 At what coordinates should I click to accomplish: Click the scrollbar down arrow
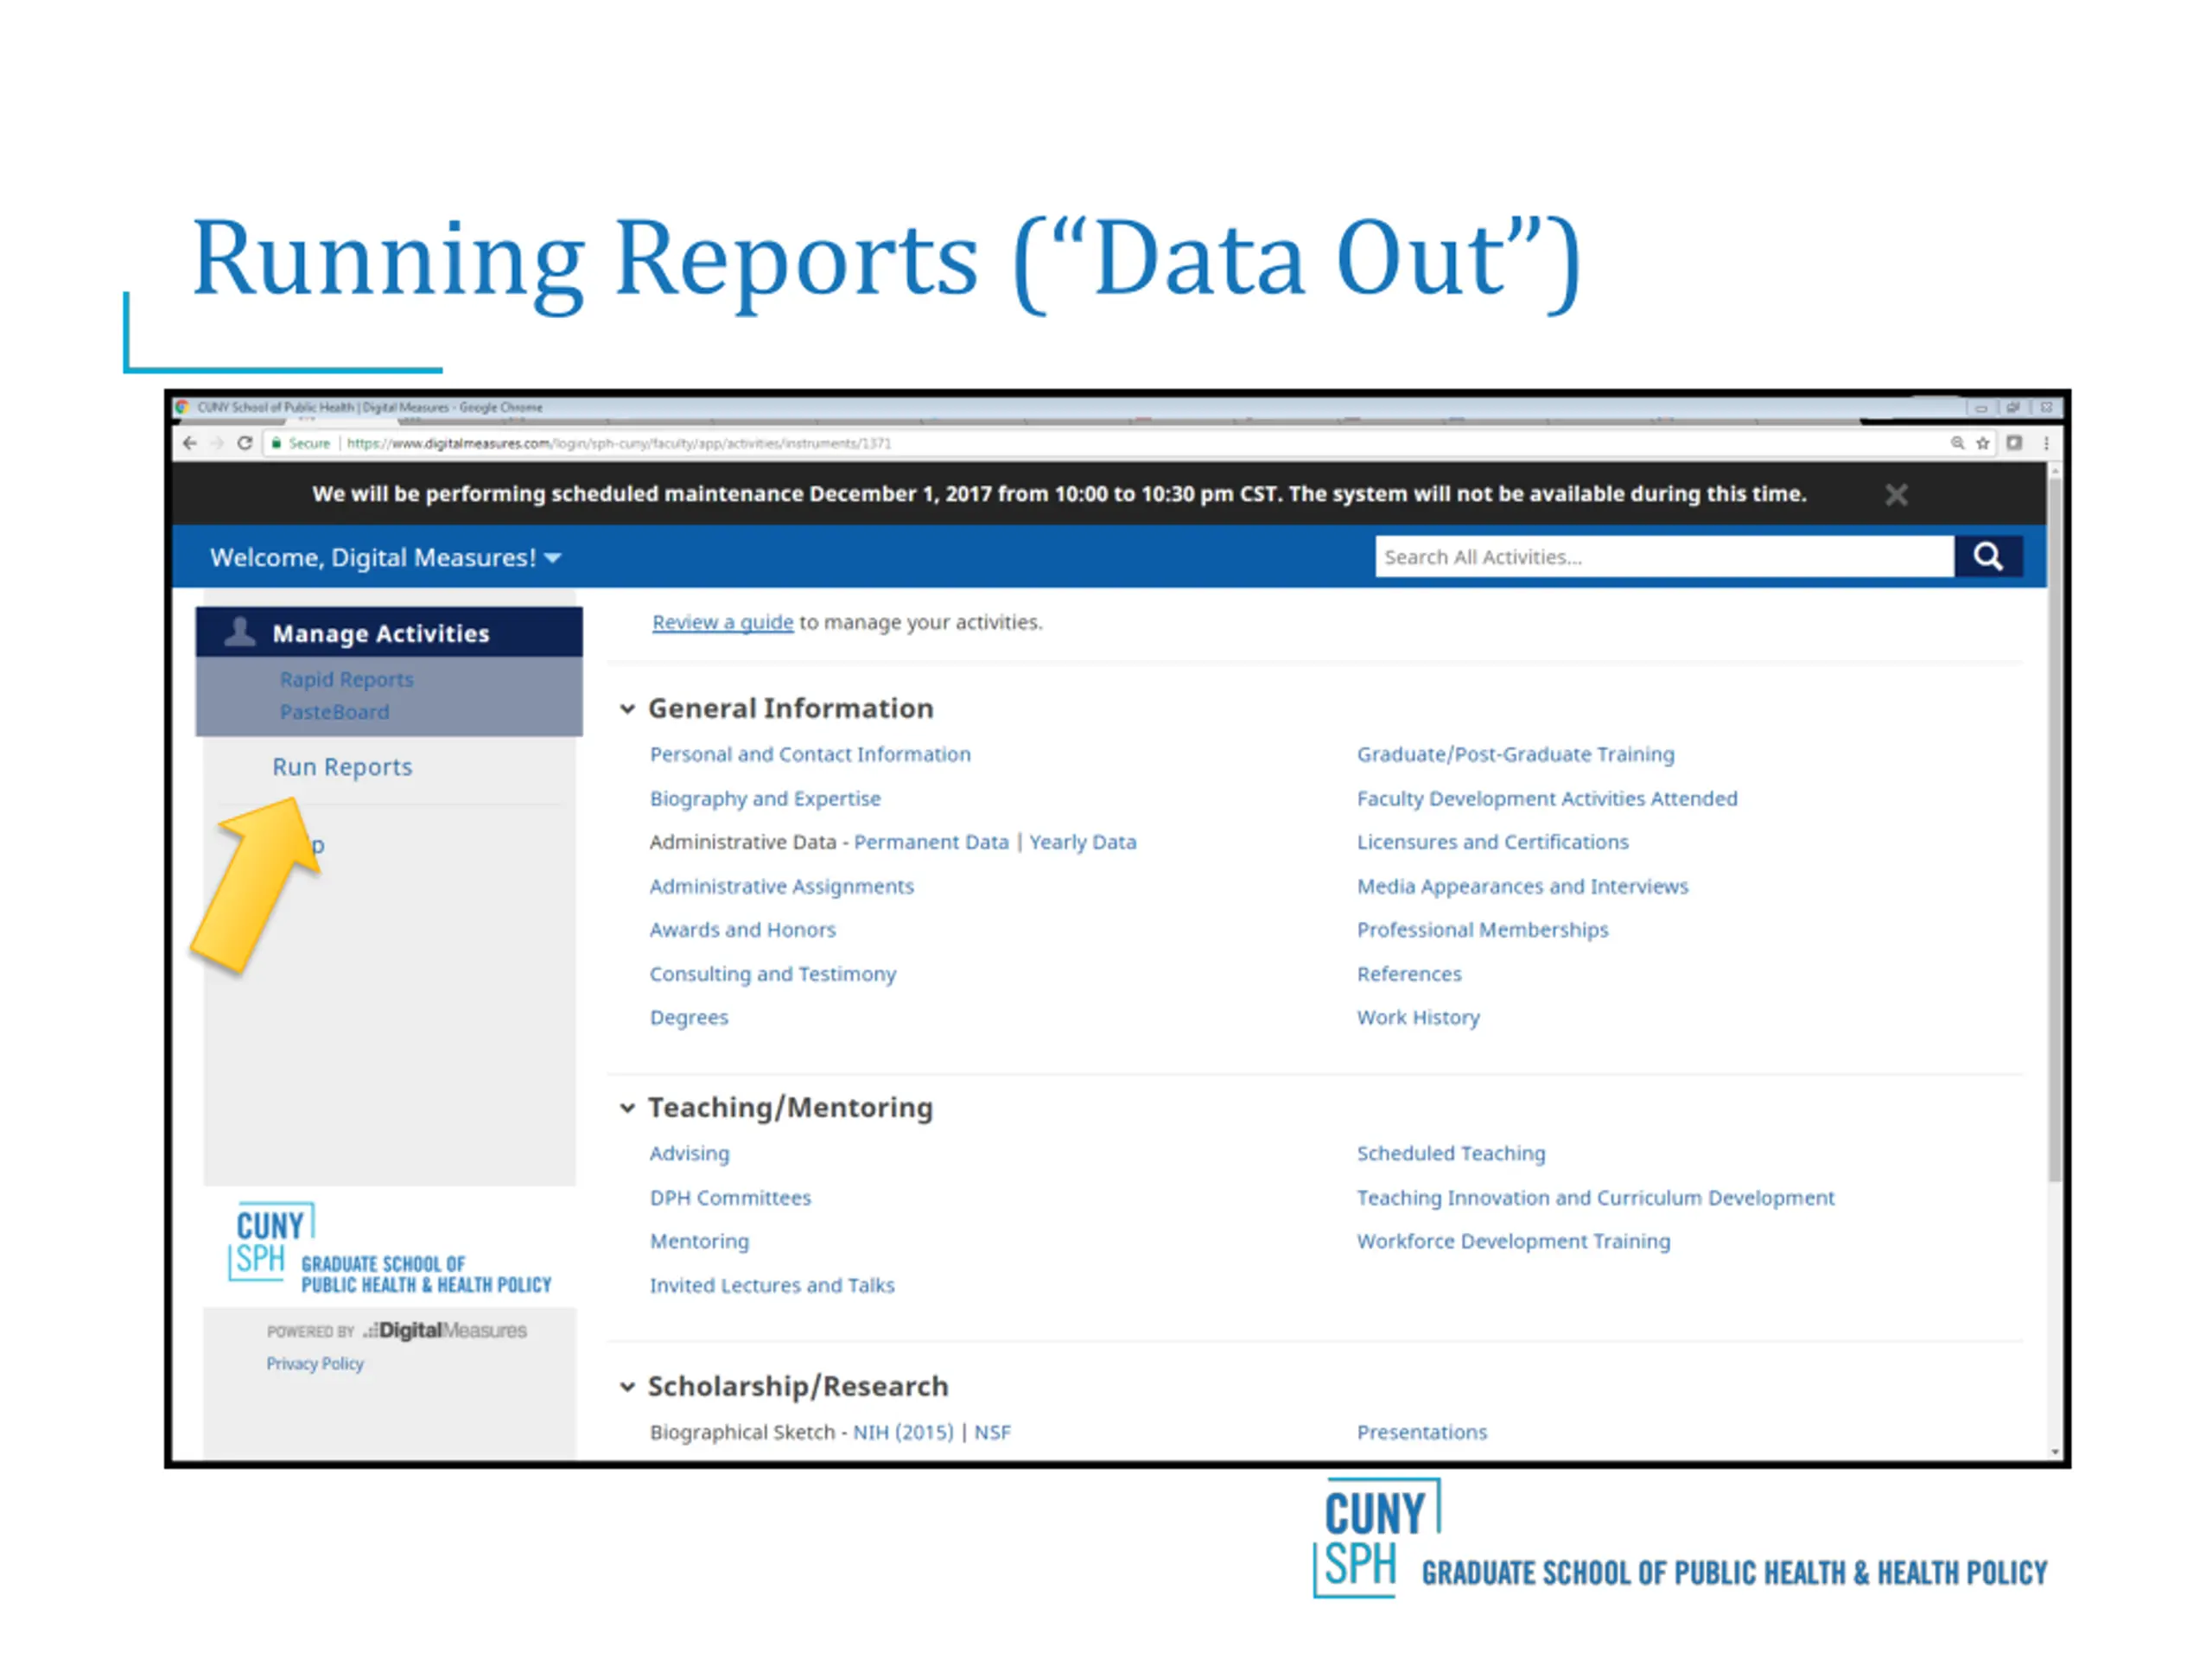[x=2054, y=1451]
